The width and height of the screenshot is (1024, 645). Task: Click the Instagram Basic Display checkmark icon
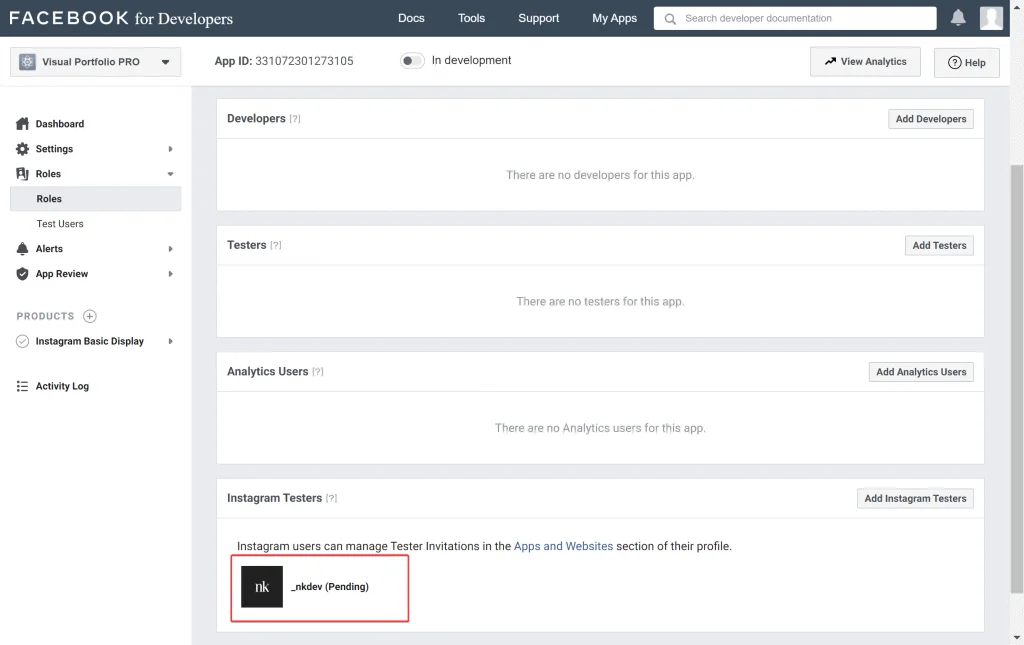point(22,341)
